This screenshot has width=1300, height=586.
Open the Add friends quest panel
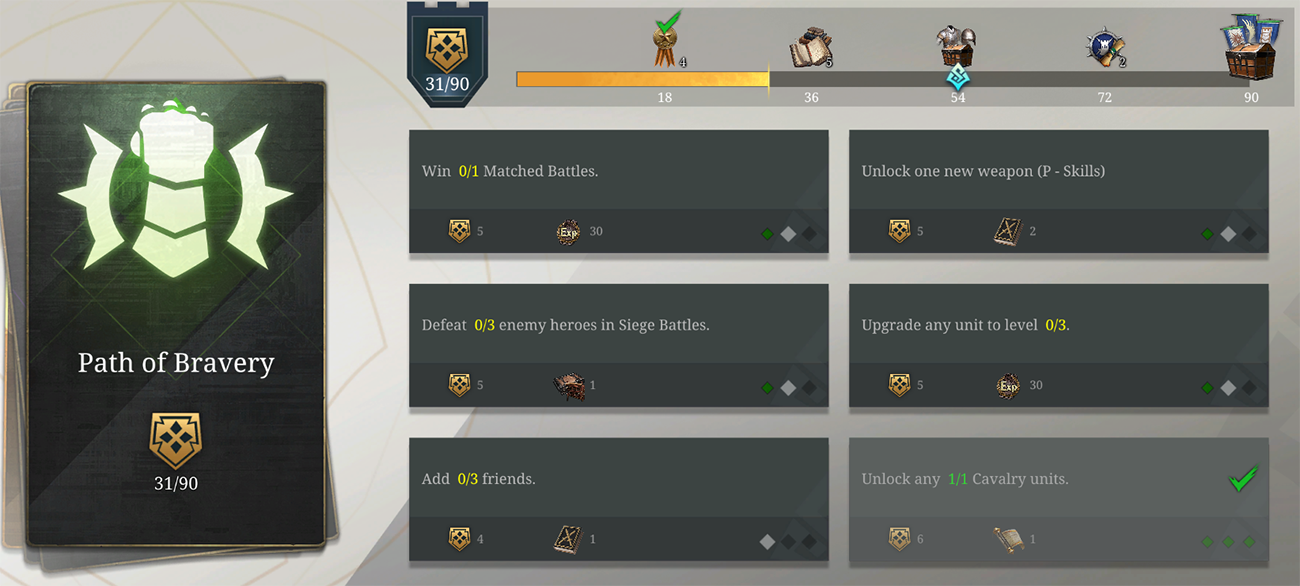tap(619, 500)
